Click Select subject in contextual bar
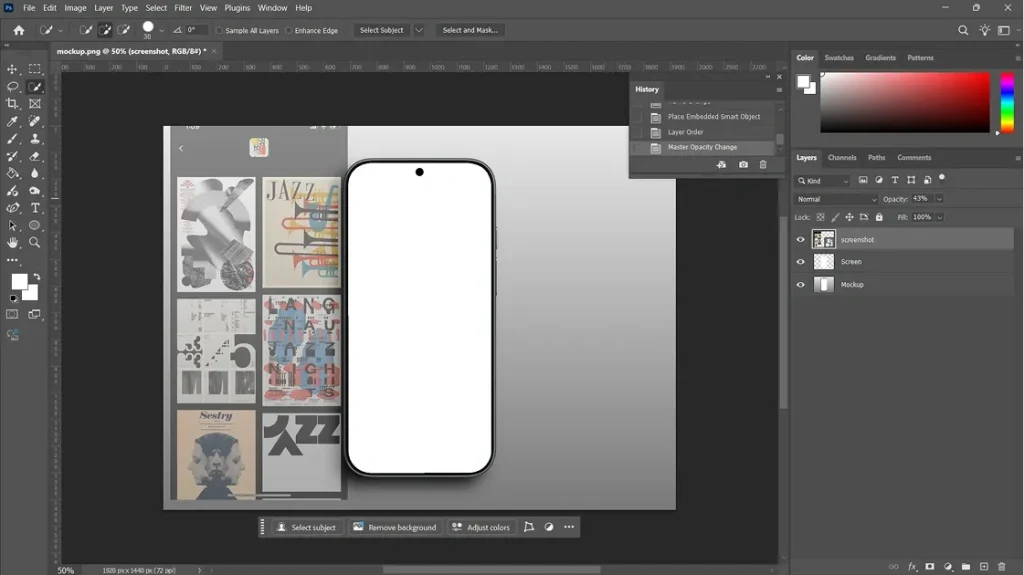Image resolution: width=1024 pixels, height=575 pixels. pyautogui.click(x=306, y=527)
